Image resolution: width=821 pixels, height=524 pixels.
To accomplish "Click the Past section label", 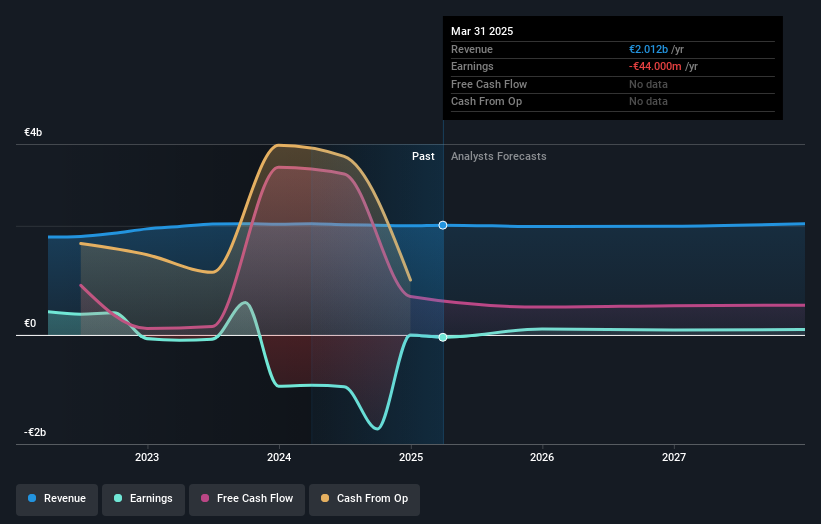I will tap(423, 157).
